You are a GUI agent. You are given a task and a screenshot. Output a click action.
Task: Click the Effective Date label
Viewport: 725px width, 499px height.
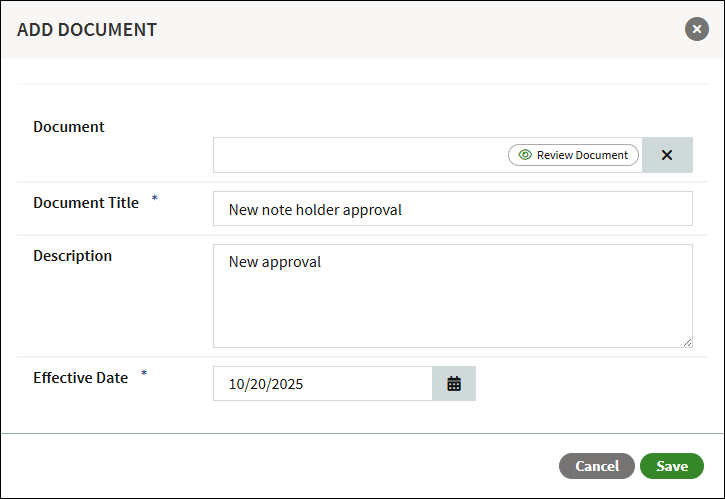tap(80, 378)
